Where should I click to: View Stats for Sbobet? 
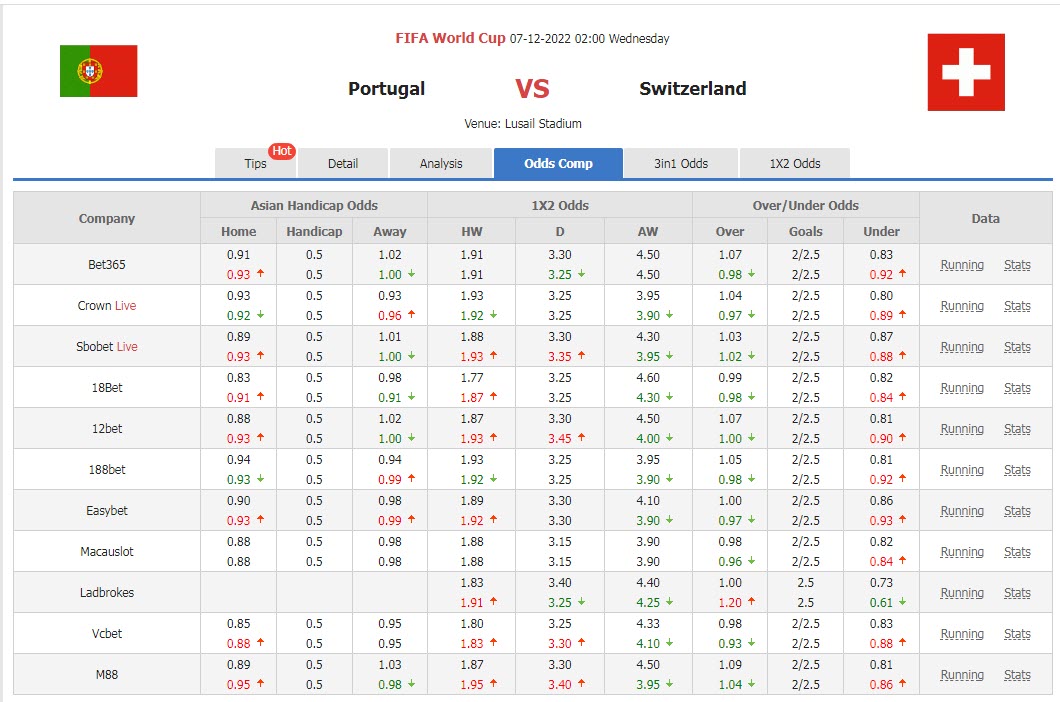tap(1017, 347)
